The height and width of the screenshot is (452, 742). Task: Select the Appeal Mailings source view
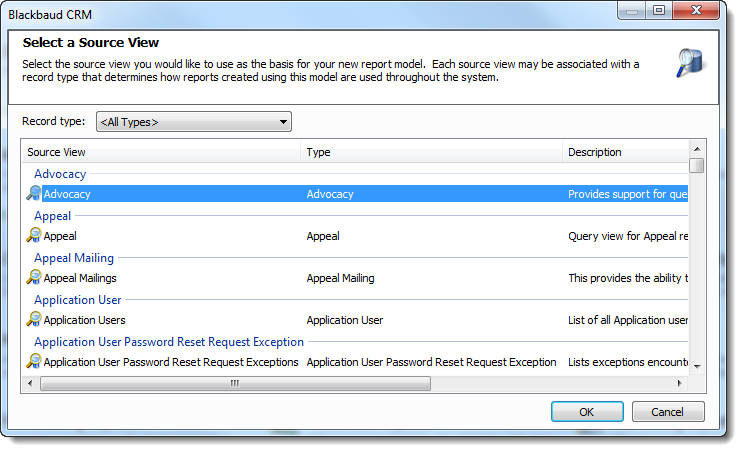coord(357,278)
